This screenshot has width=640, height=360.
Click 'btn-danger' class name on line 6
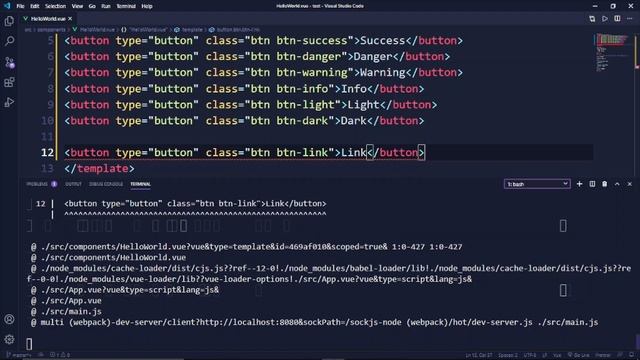click(309, 57)
